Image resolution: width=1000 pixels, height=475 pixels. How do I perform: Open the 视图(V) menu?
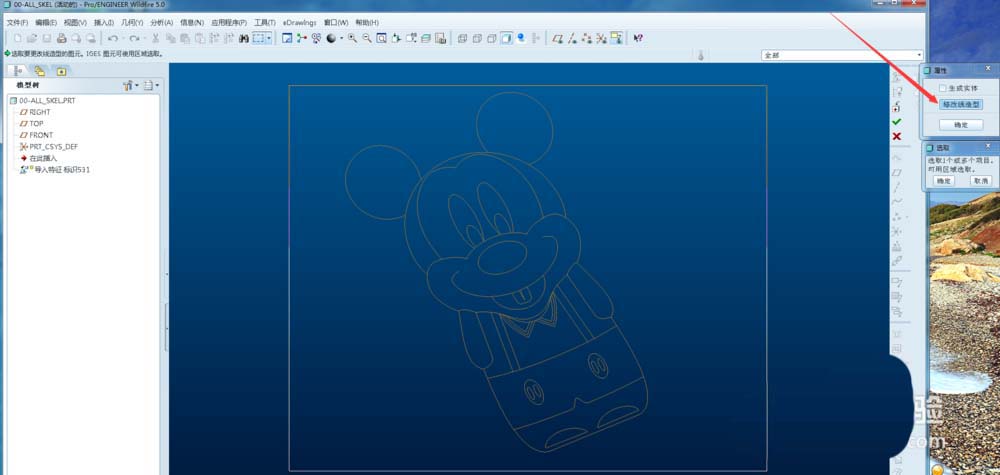pyautogui.click(x=75, y=22)
